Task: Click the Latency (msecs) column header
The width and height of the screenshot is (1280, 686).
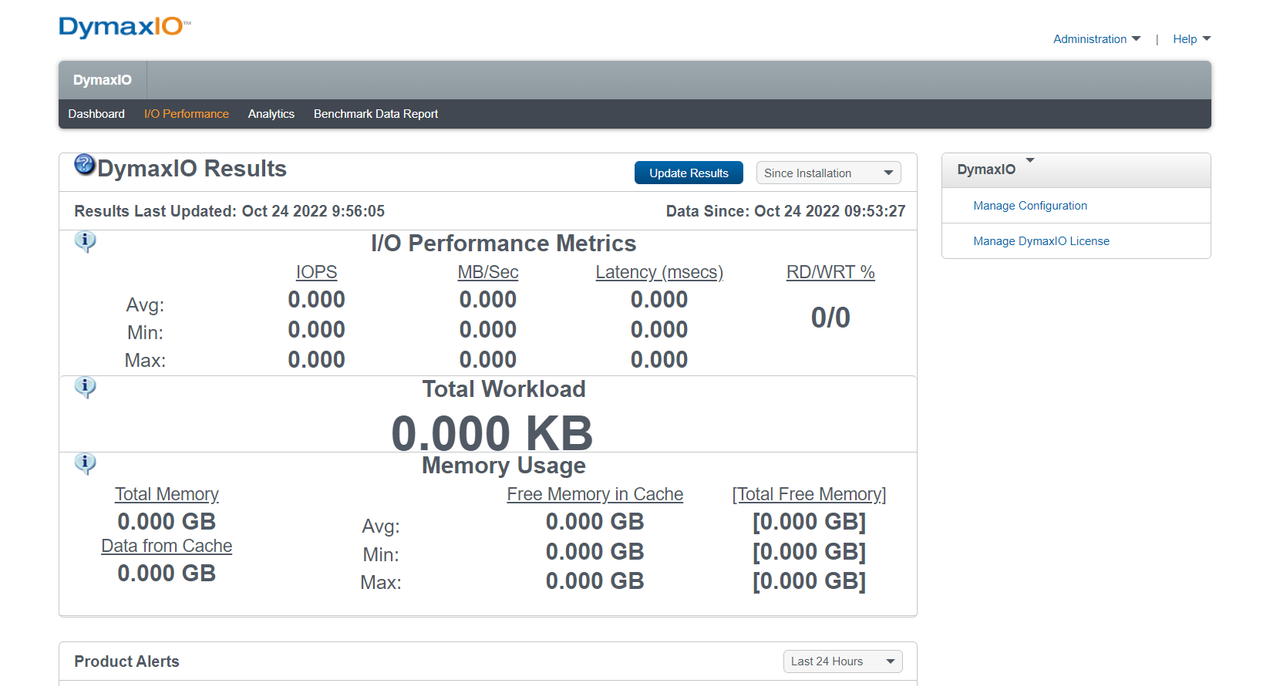Action: click(659, 272)
